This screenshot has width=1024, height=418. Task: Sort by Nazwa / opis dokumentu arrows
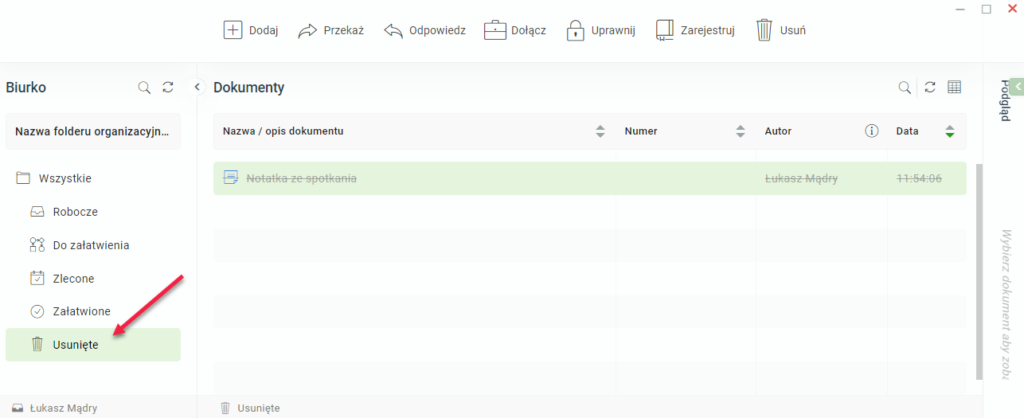[x=600, y=131]
